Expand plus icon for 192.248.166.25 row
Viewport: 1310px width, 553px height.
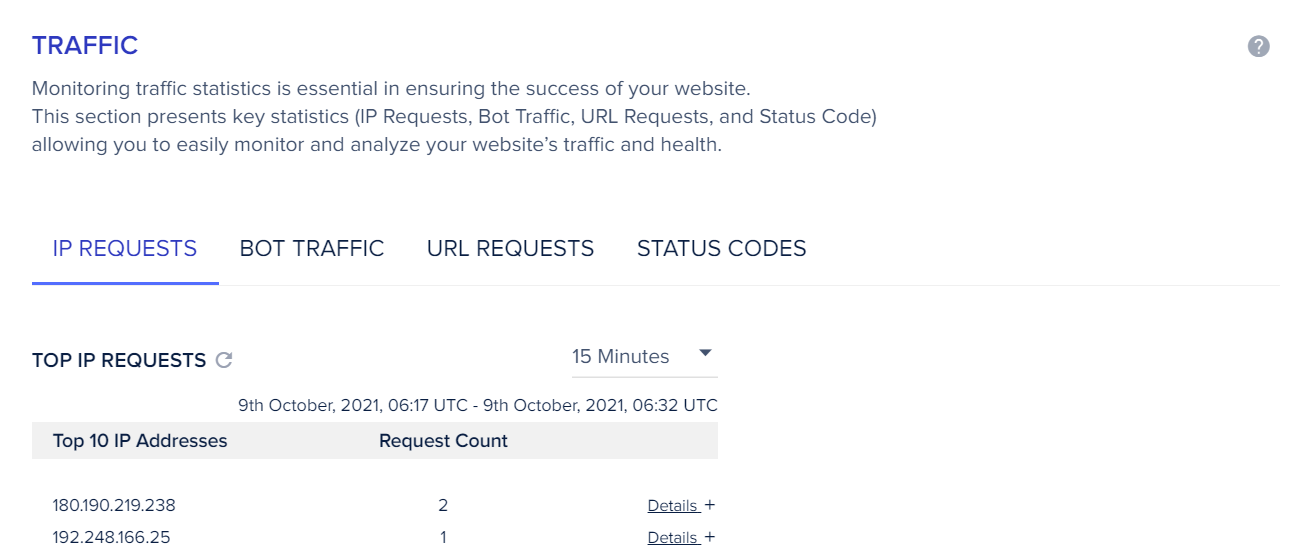point(710,537)
